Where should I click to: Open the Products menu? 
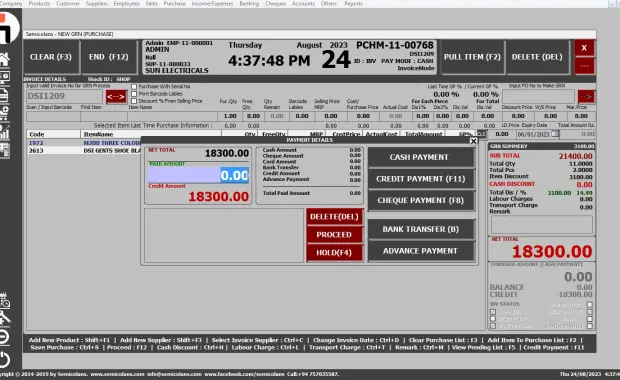[39, 4]
